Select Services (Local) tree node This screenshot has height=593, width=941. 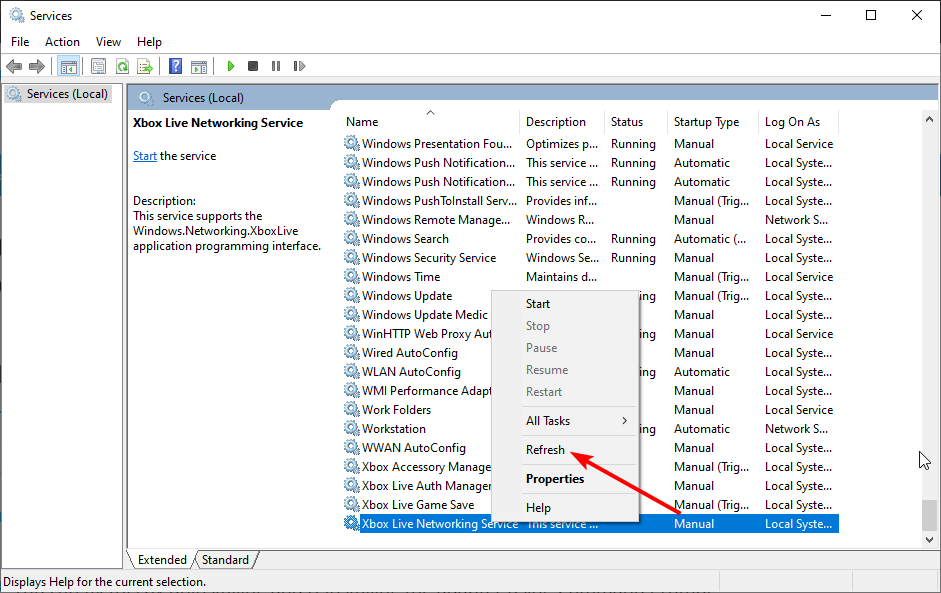58,94
